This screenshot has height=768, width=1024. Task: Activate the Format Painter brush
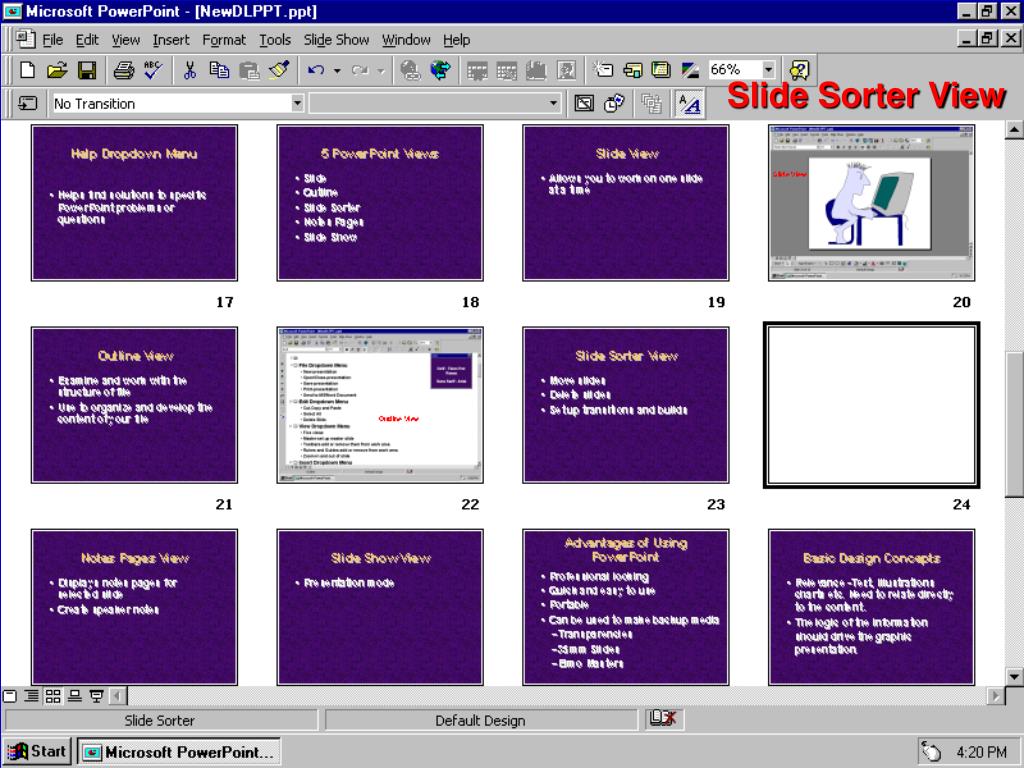tap(279, 70)
